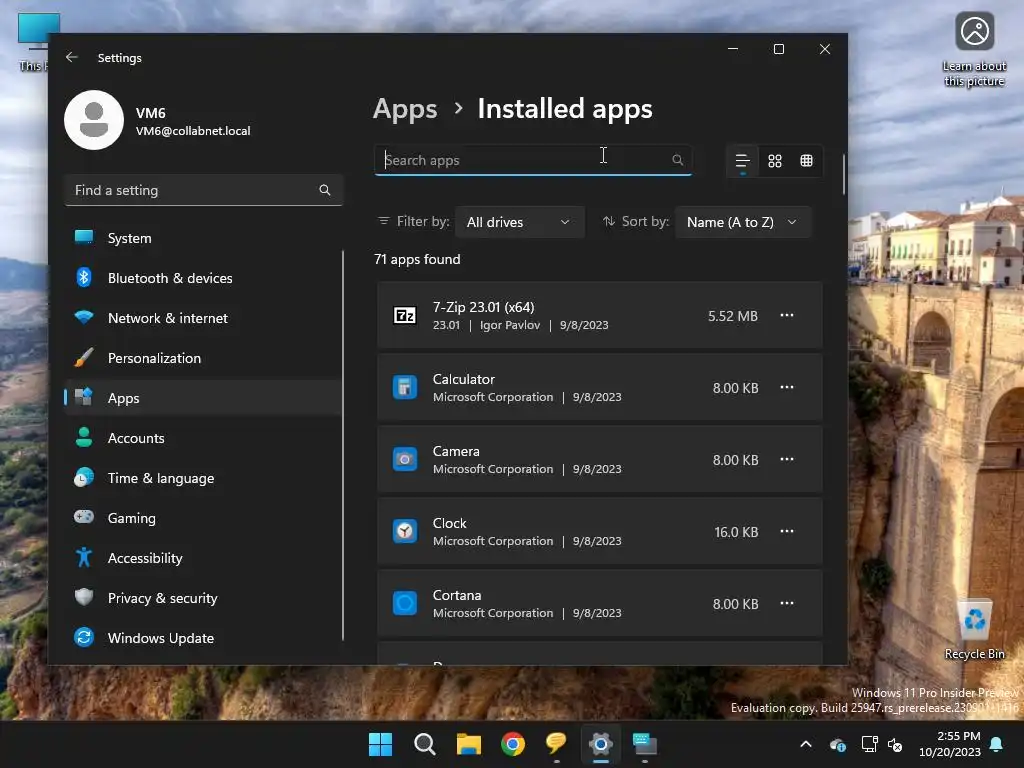Click the search icon in Find a setting
This screenshot has width=1024, height=768.
tap(325, 190)
